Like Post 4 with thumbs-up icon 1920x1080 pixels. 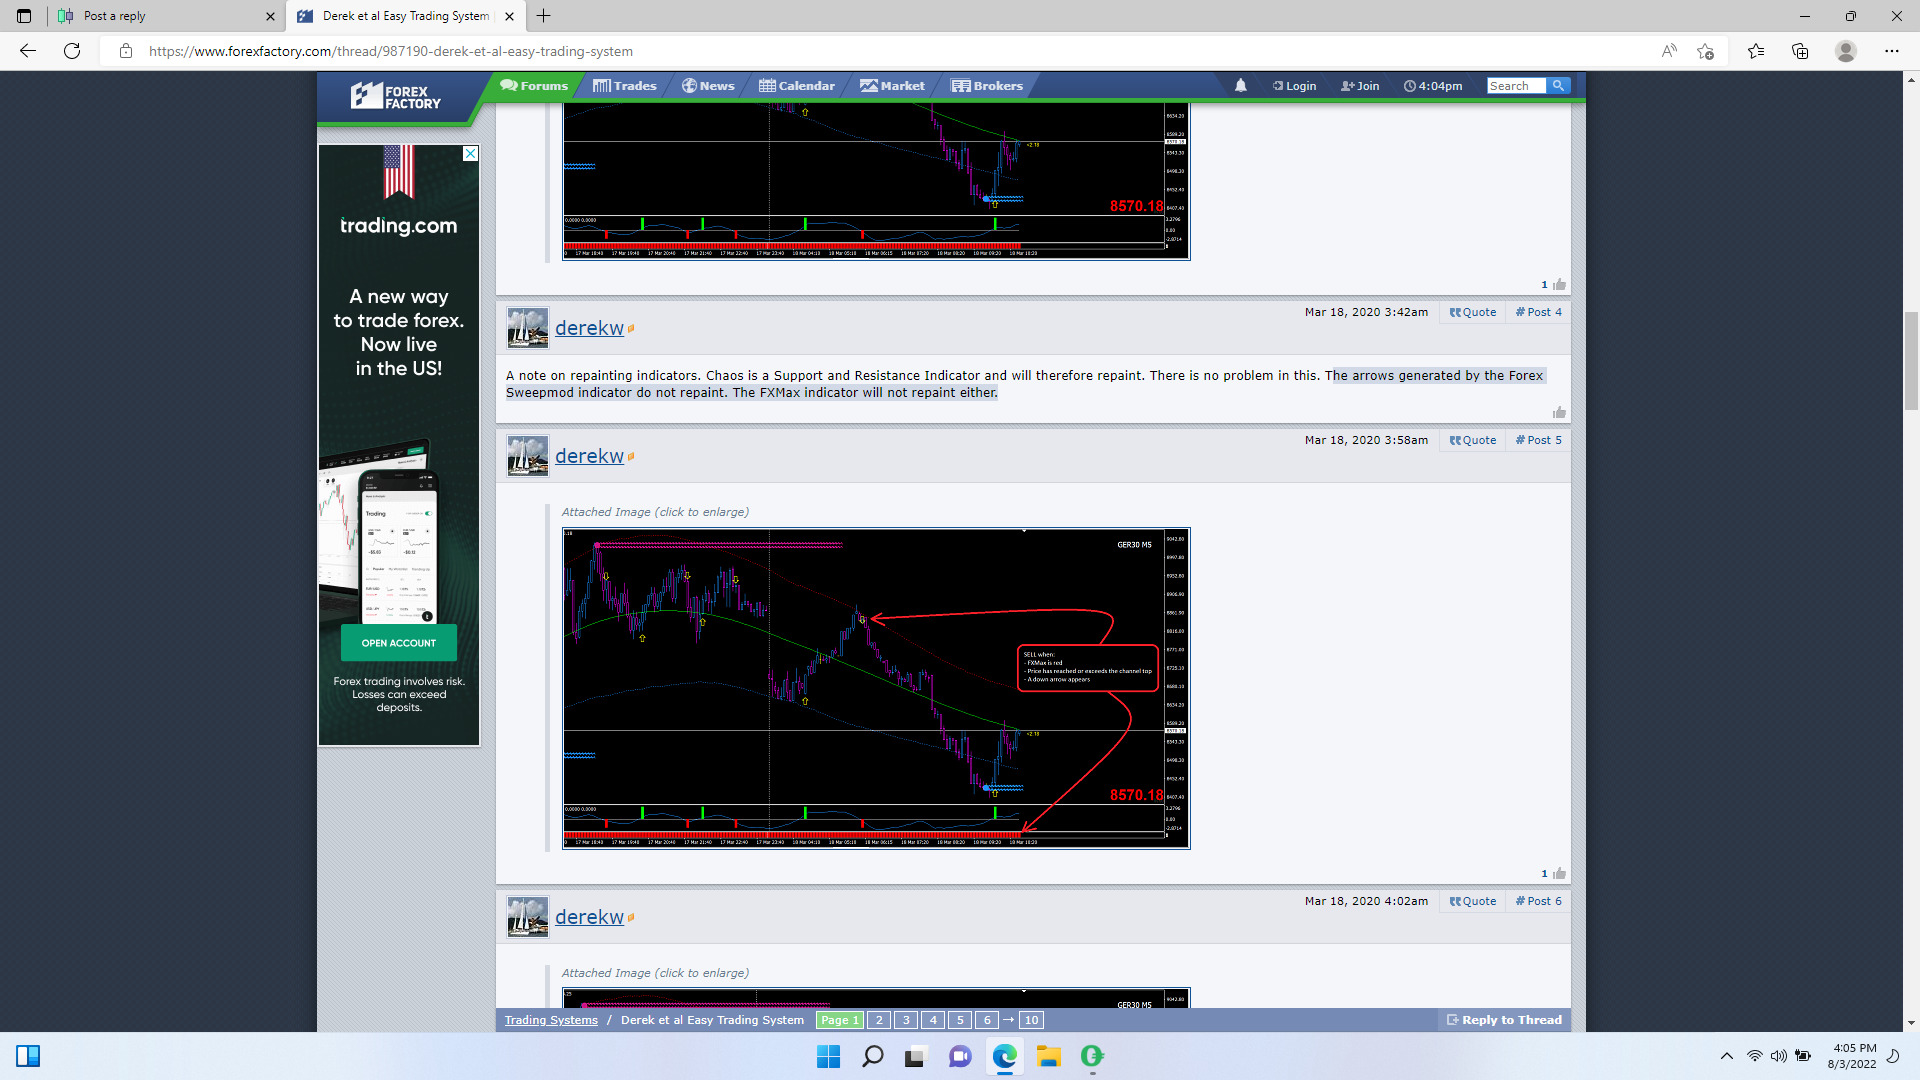[1559, 412]
